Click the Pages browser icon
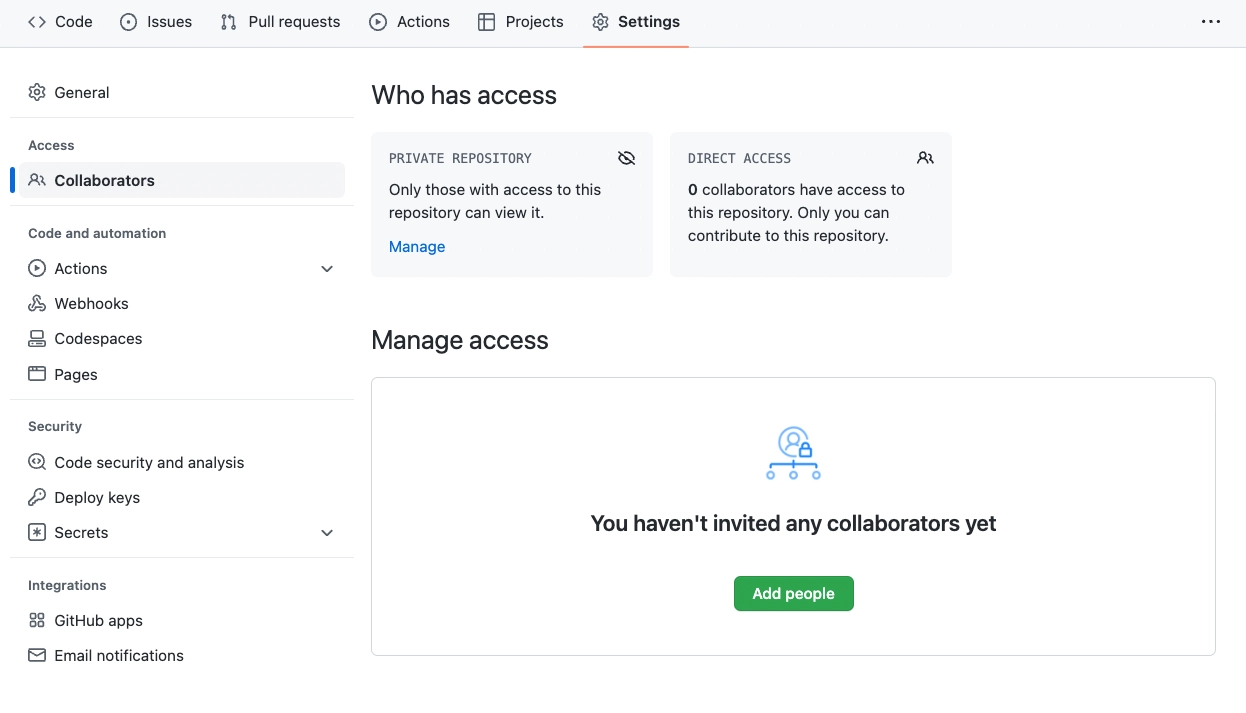The image size is (1246, 713). [x=37, y=374]
